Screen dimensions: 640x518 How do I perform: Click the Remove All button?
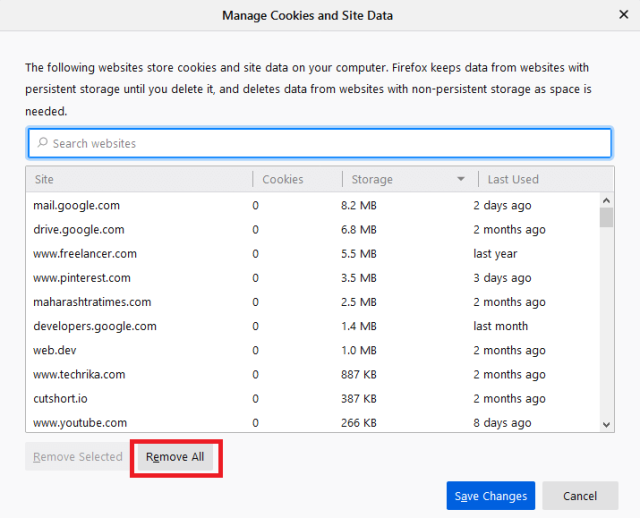click(175, 456)
